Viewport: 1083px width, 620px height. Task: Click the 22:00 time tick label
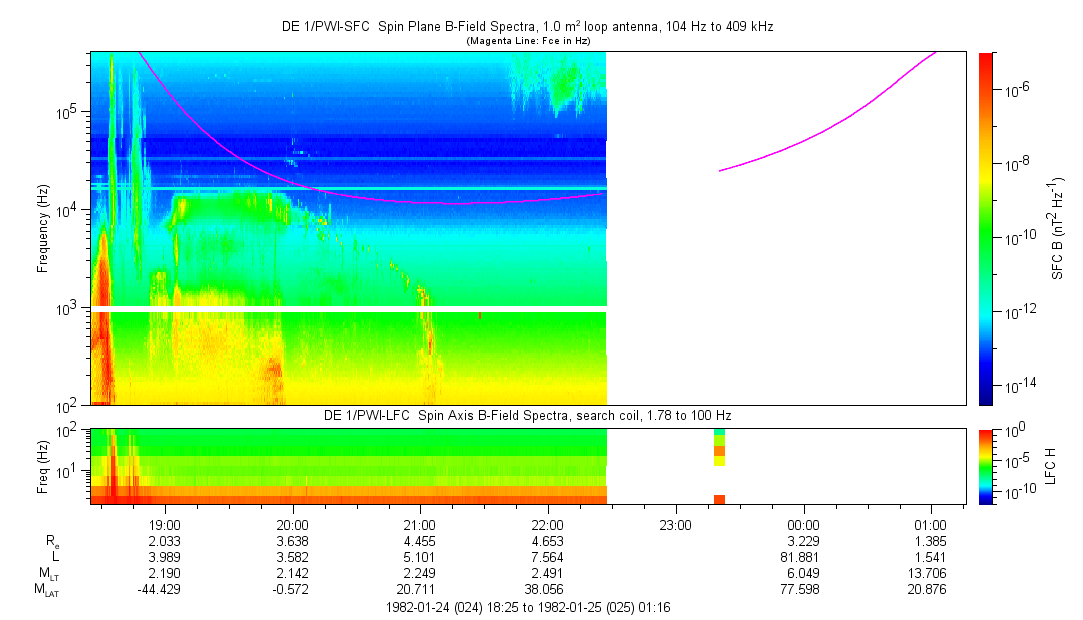[x=548, y=525]
